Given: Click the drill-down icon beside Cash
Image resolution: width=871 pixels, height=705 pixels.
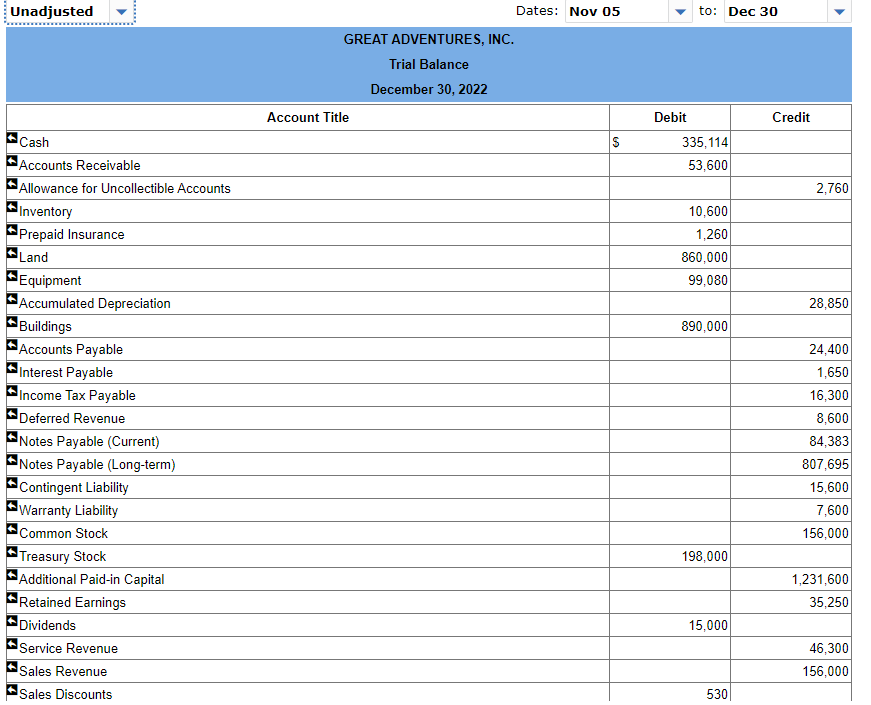Looking at the screenshot, I should pyautogui.click(x=10, y=138).
